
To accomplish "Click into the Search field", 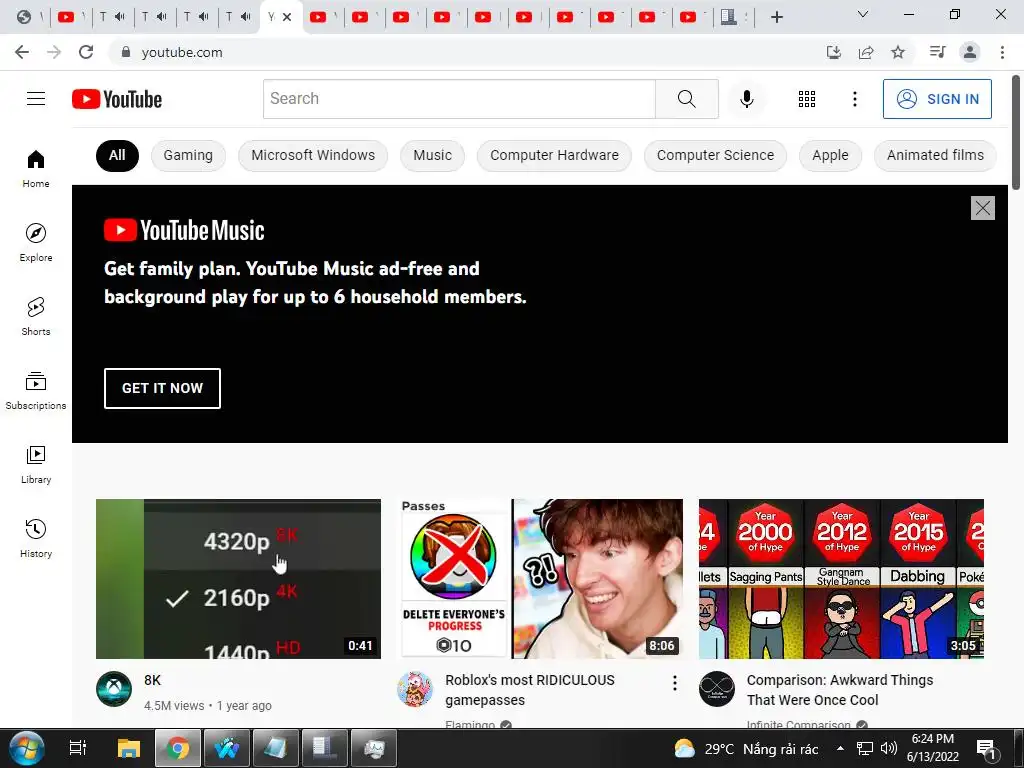I will pyautogui.click(x=459, y=99).
